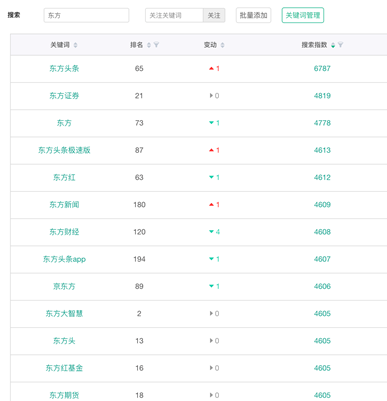387x401 pixels.
Task: Select rank 180 in the 东方新闻 row
Action: coord(139,205)
